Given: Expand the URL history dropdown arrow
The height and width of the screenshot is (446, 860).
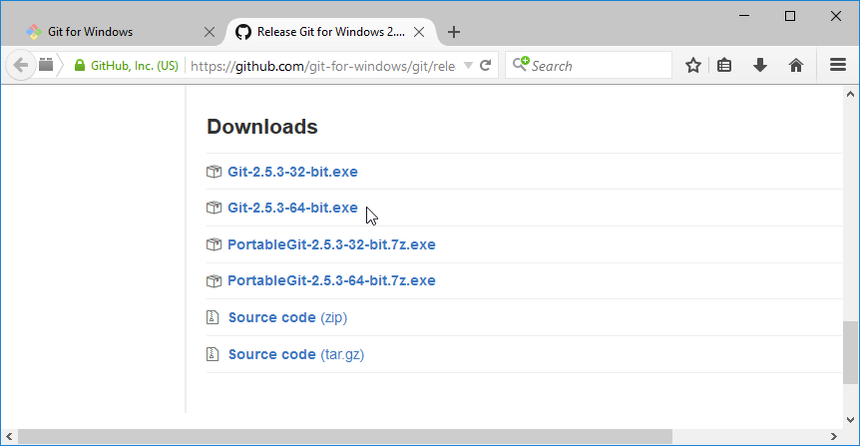Looking at the screenshot, I should (x=468, y=66).
